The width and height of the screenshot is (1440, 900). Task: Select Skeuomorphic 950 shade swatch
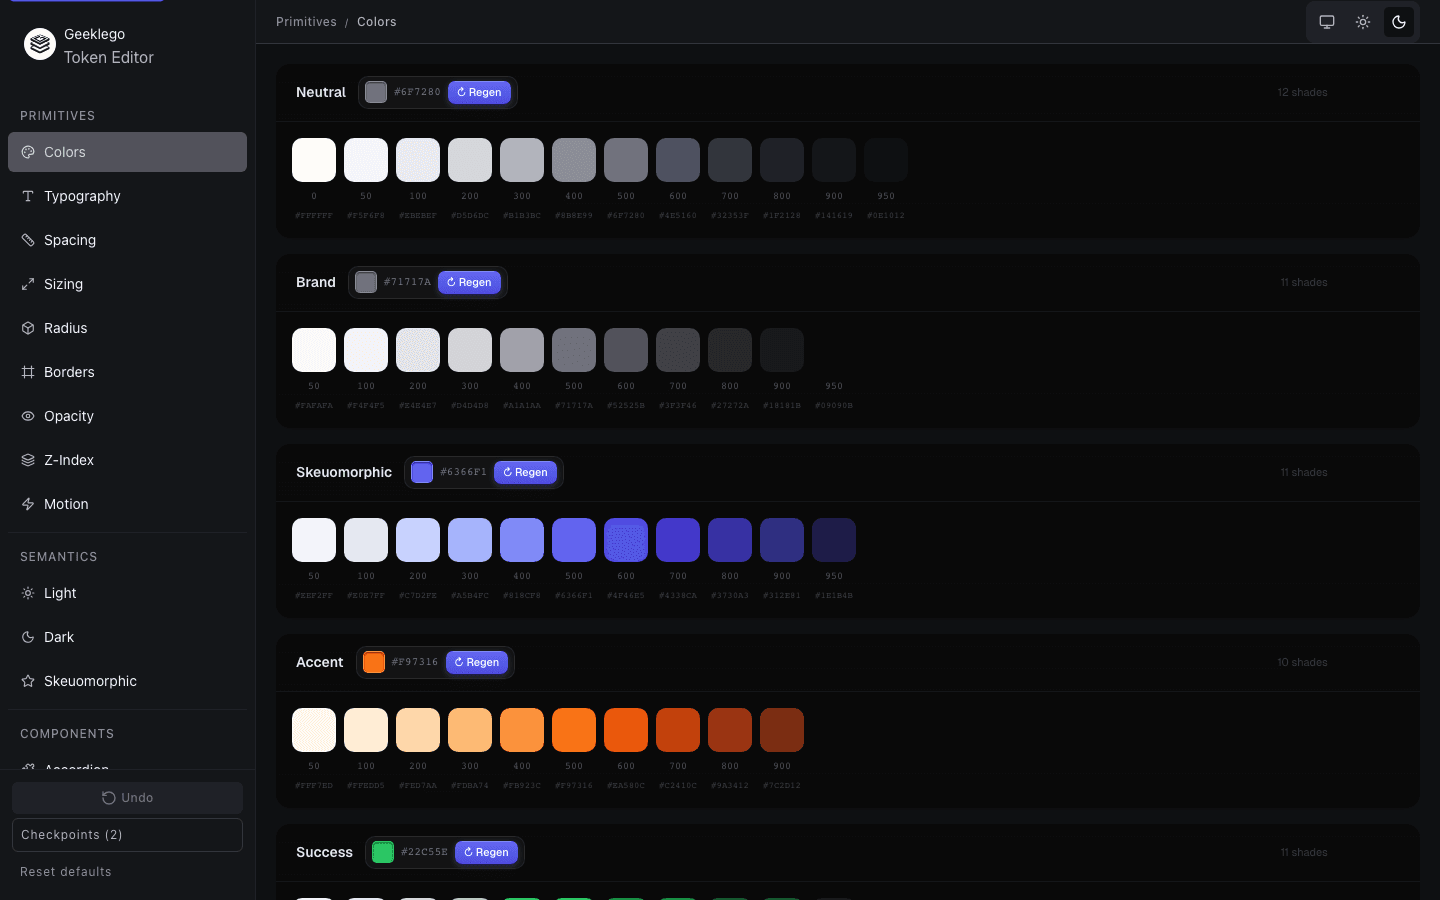pos(834,540)
